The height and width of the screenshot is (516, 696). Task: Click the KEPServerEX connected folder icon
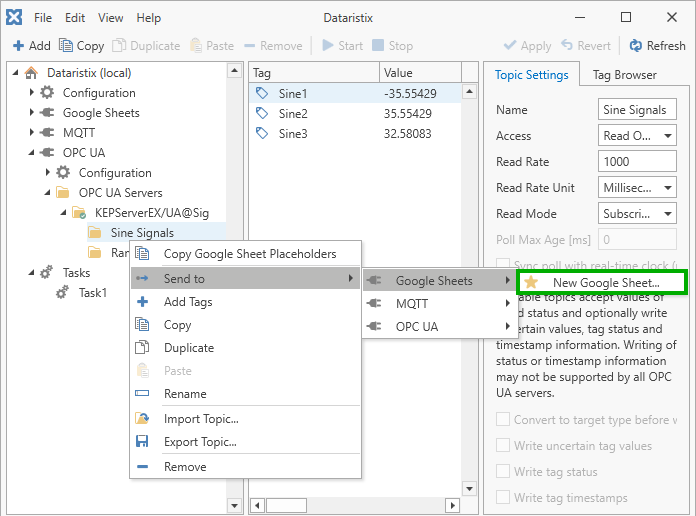[79, 213]
